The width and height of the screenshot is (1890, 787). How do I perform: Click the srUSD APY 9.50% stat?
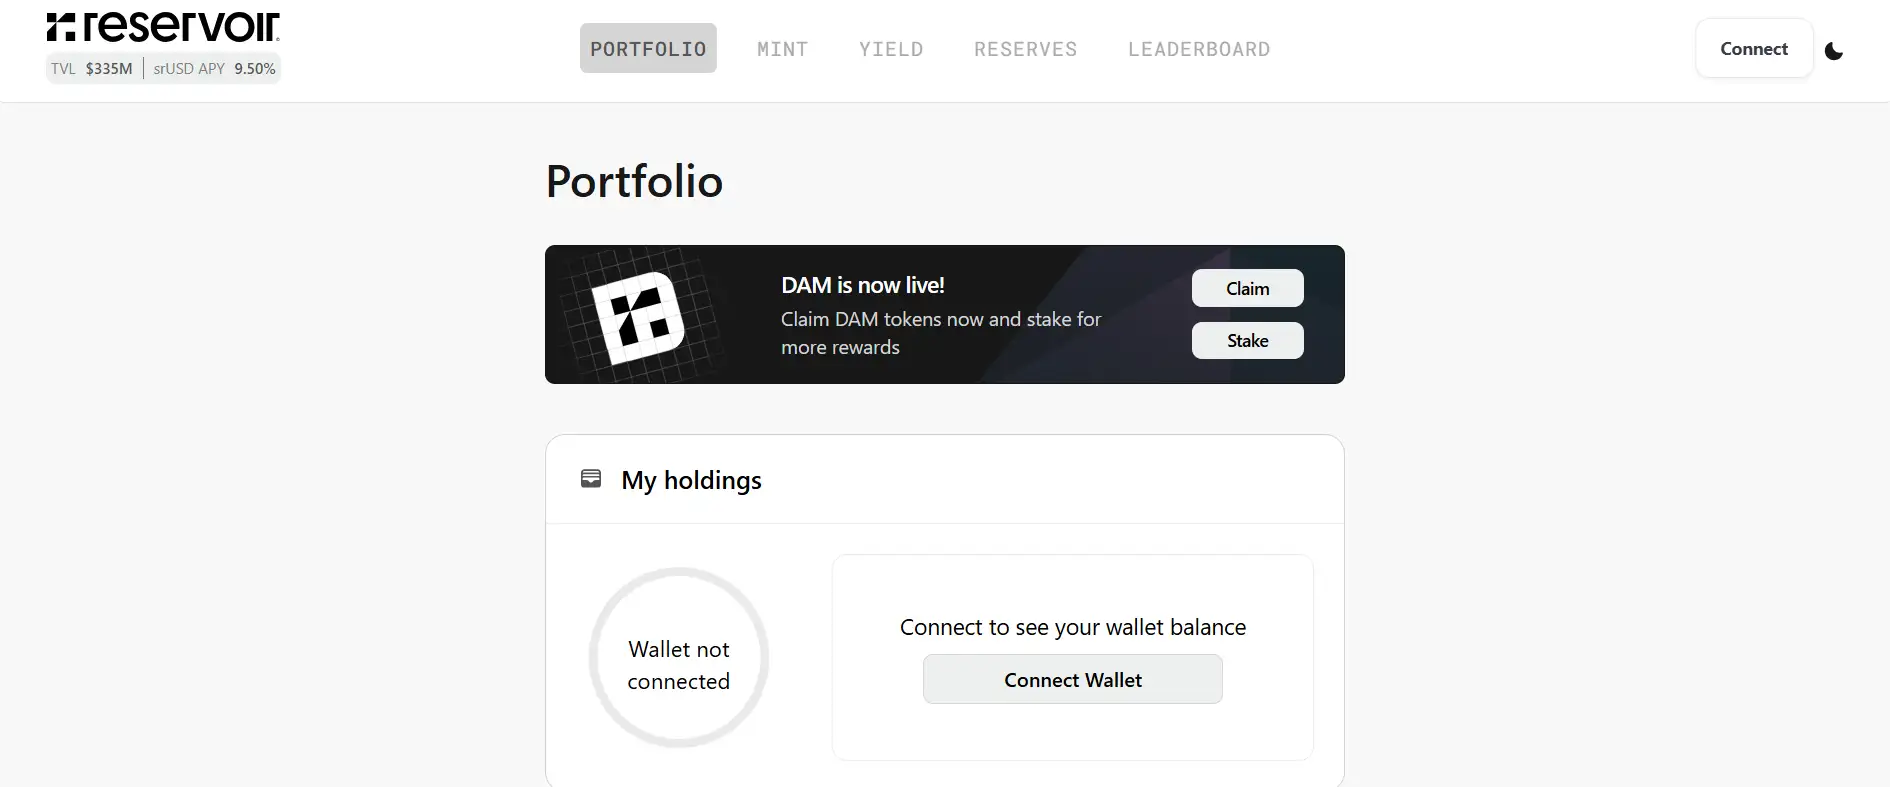tap(214, 69)
